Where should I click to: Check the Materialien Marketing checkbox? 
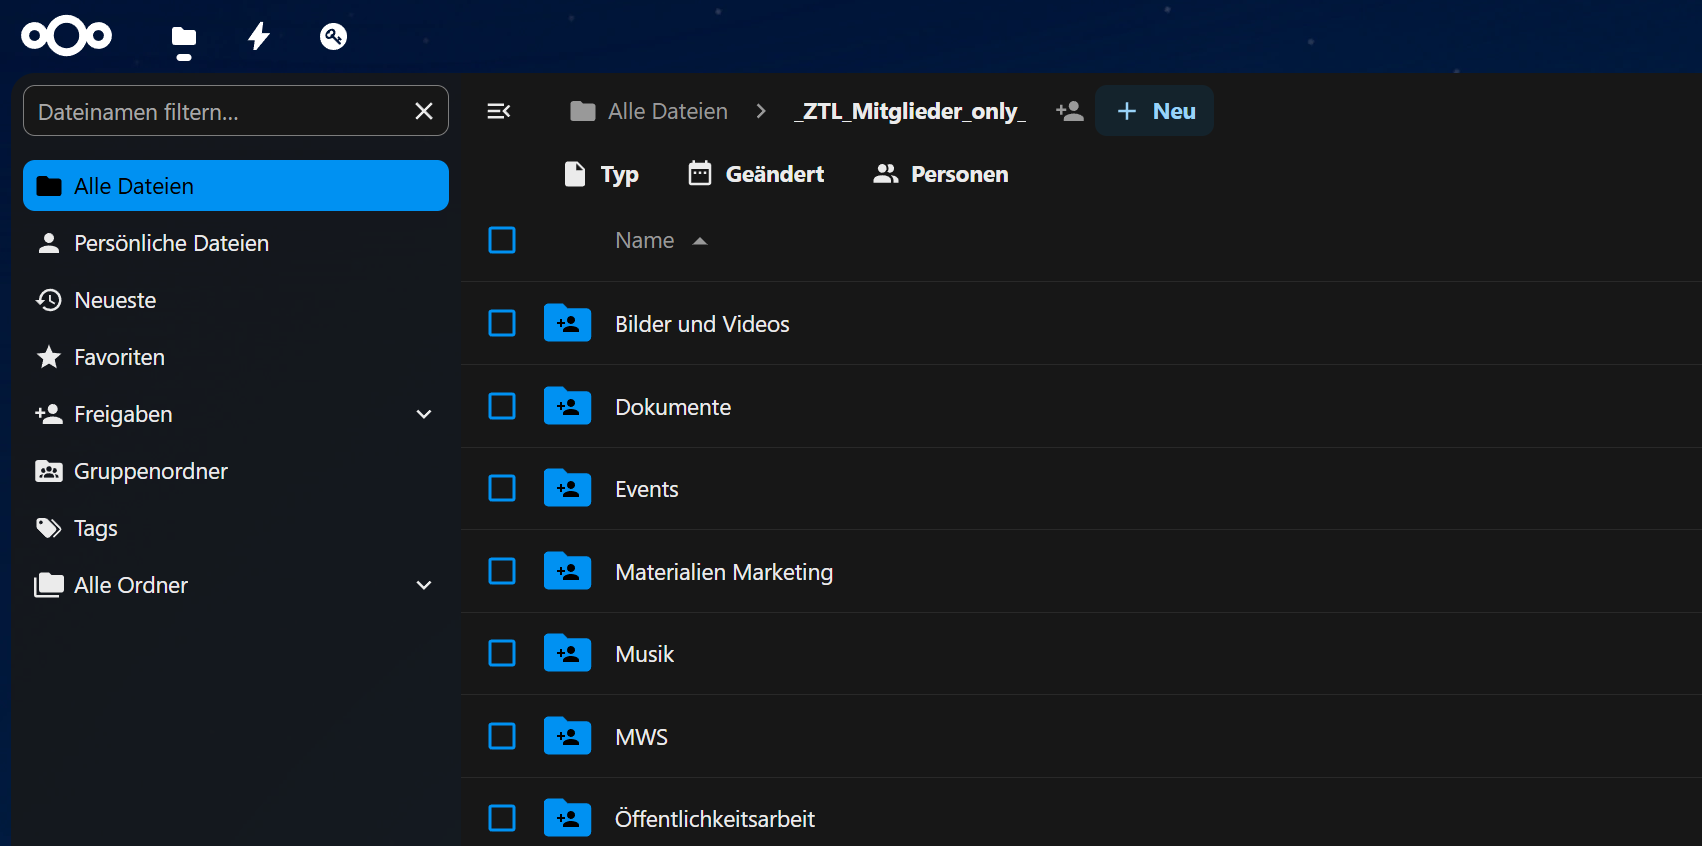click(x=502, y=571)
